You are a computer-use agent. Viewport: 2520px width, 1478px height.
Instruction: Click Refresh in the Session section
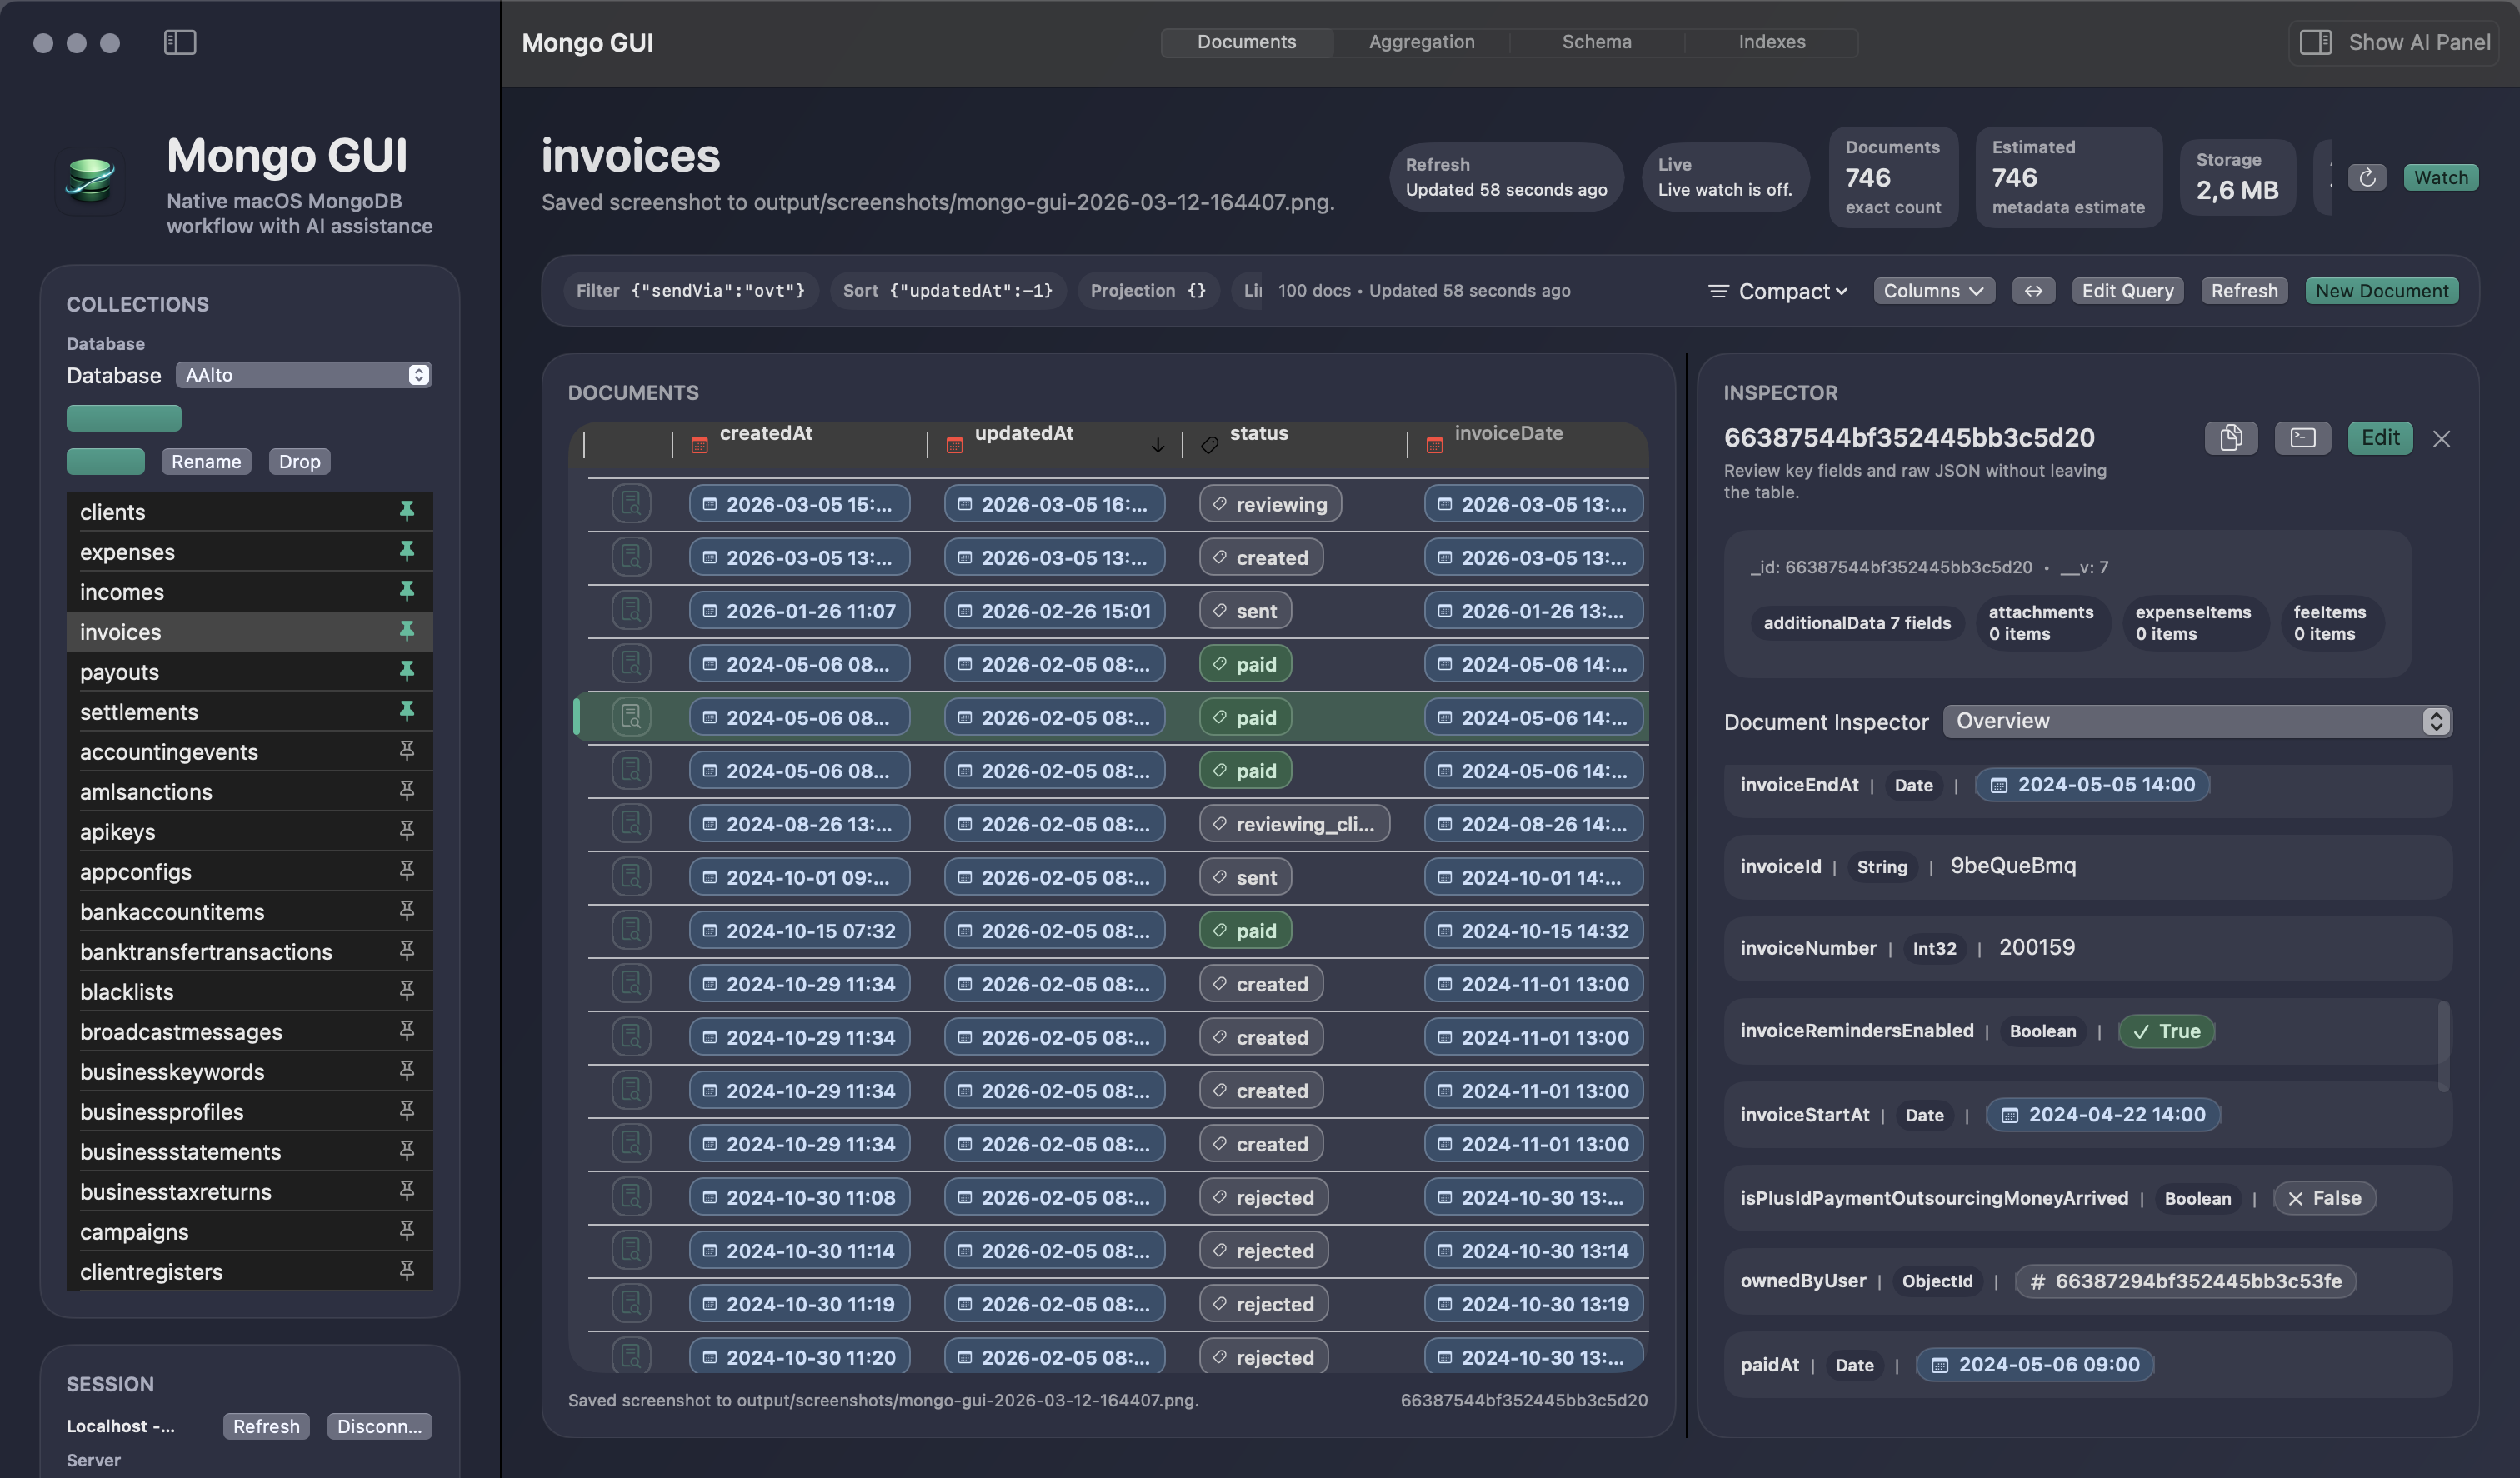point(266,1426)
